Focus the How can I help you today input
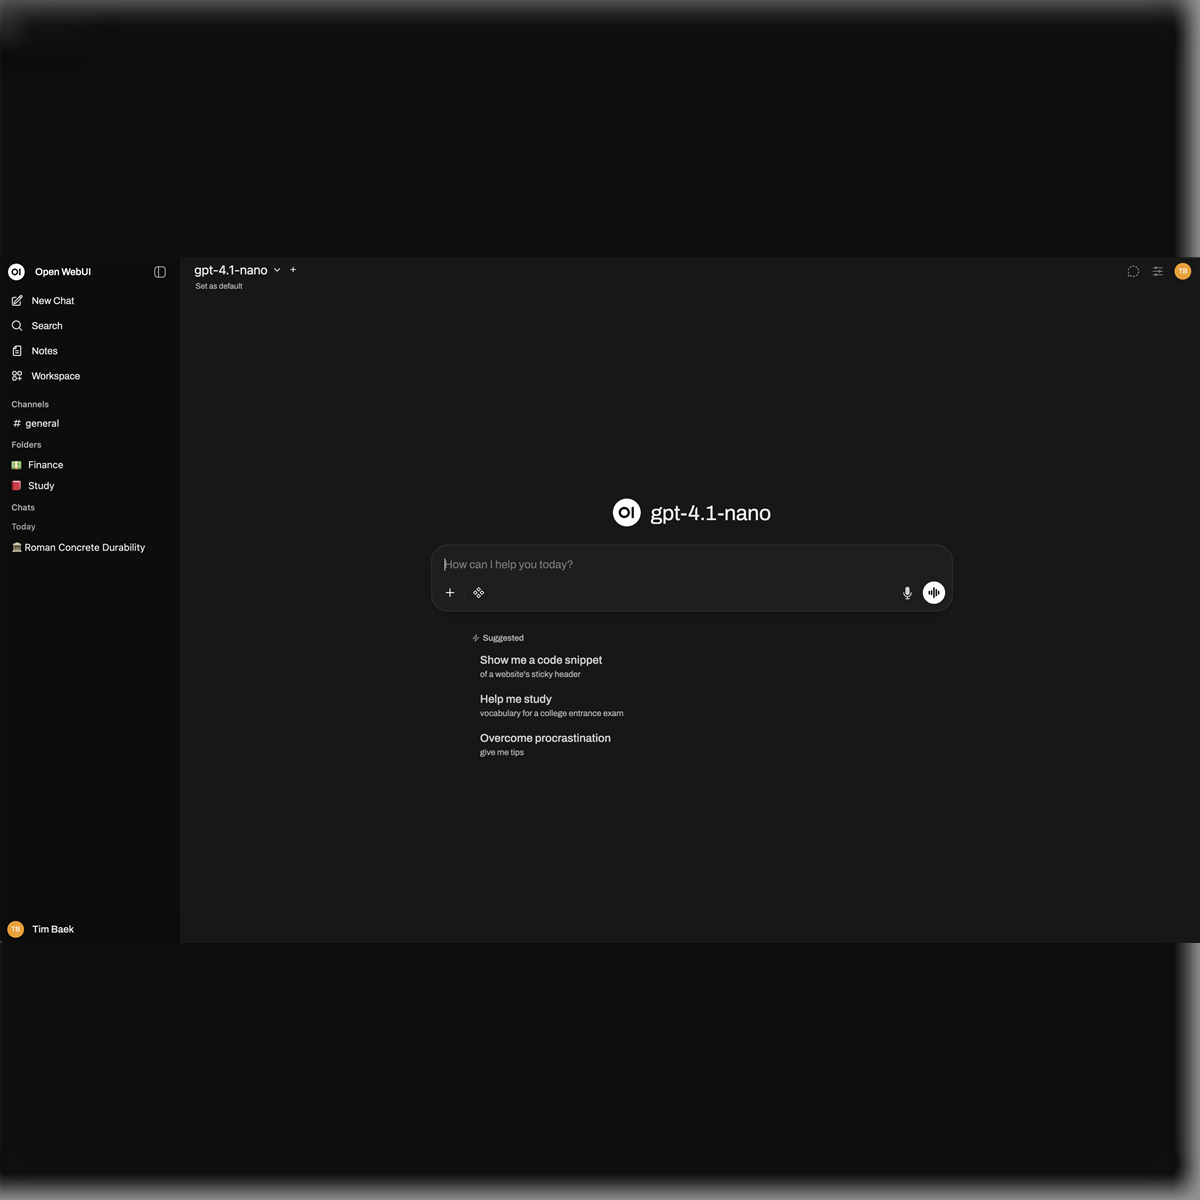The width and height of the screenshot is (1200, 1200). [691, 565]
